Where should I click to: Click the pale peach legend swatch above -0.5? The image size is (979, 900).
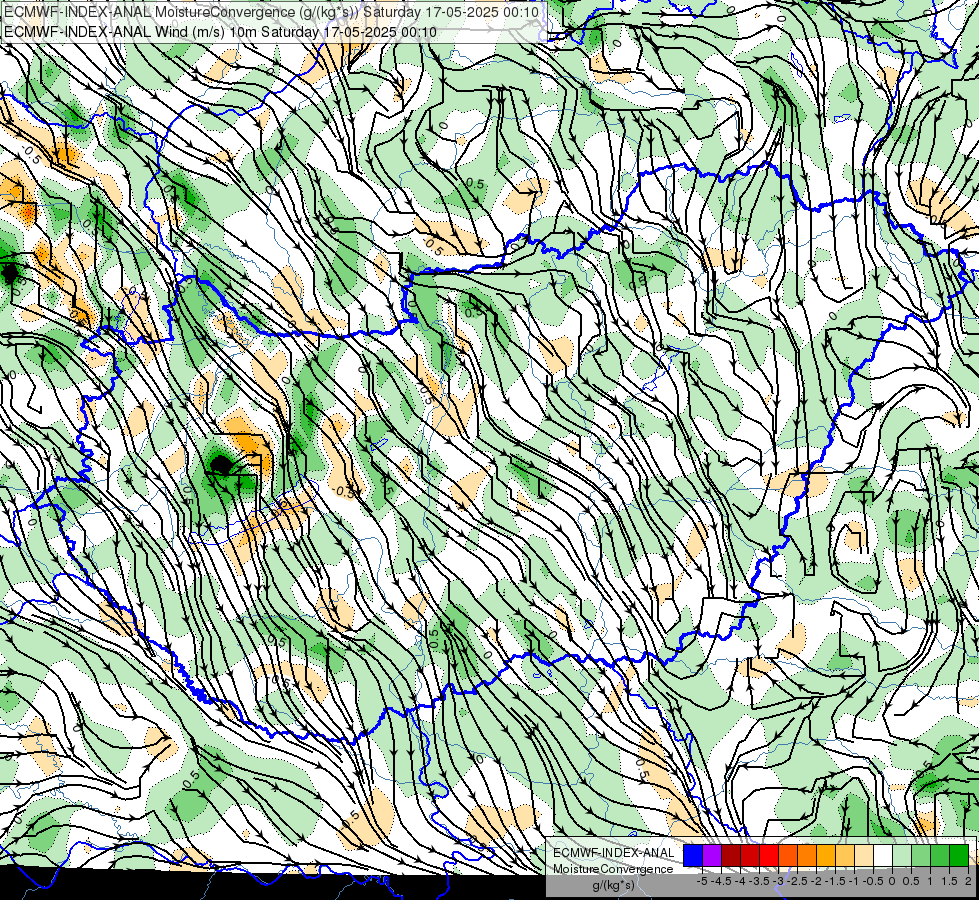(865, 856)
